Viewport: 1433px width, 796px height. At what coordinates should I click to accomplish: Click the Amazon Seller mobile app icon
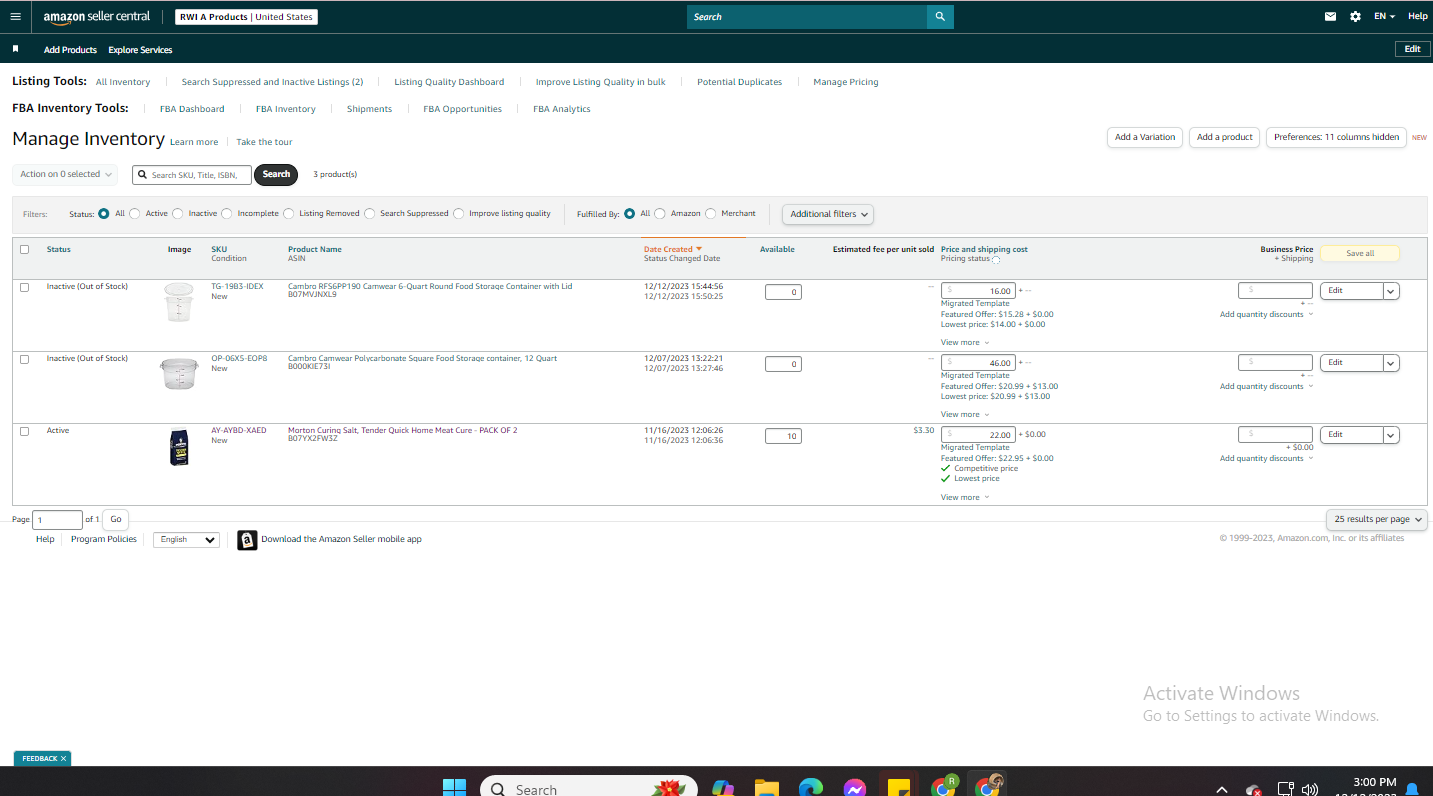[x=247, y=540]
